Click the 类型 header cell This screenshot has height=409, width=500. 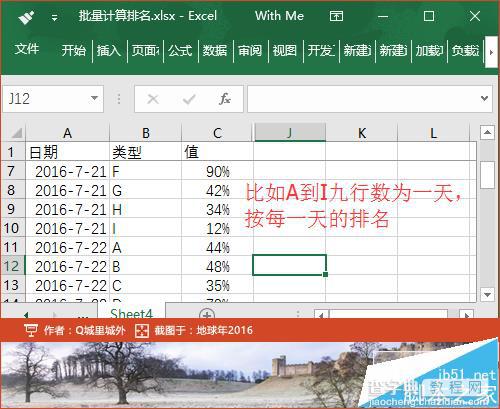pyautogui.click(x=146, y=152)
